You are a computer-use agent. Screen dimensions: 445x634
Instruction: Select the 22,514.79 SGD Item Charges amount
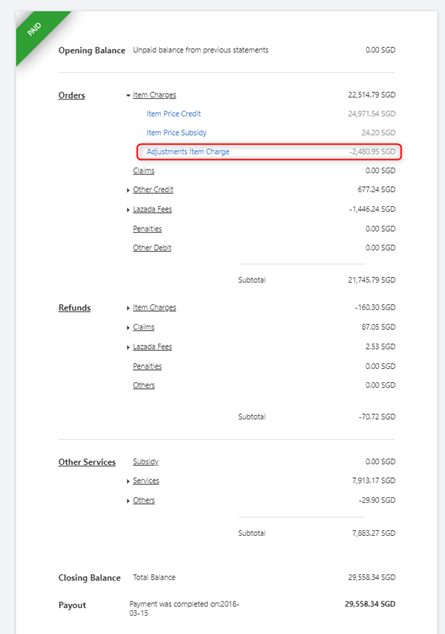pos(372,95)
